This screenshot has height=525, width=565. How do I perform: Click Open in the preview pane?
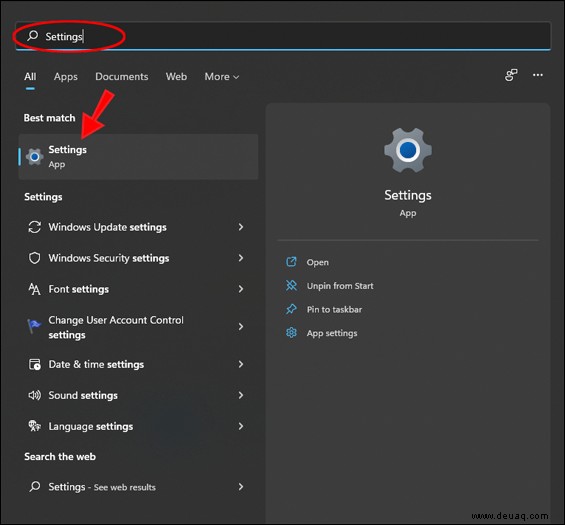(x=317, y=262)
